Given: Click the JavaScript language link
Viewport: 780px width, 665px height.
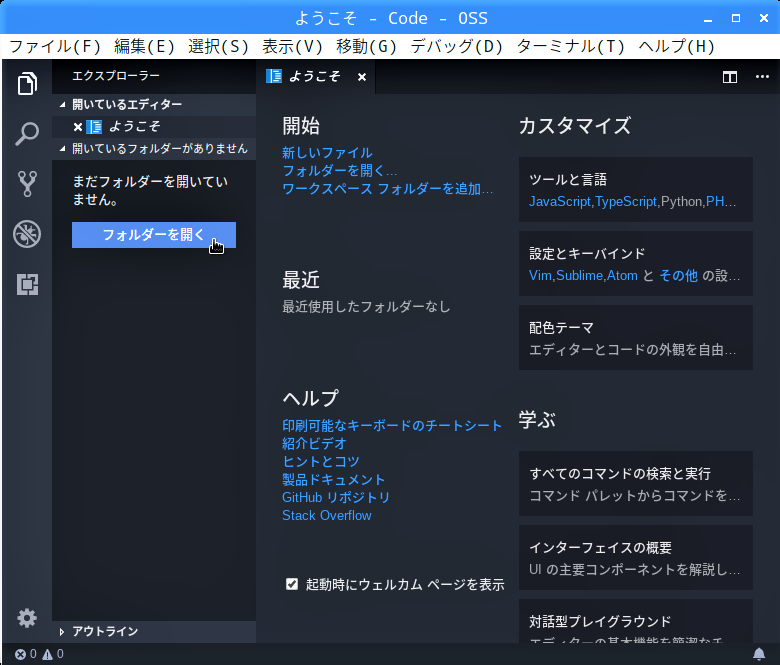Looking at the screenshot, I should tap(560, 201).
